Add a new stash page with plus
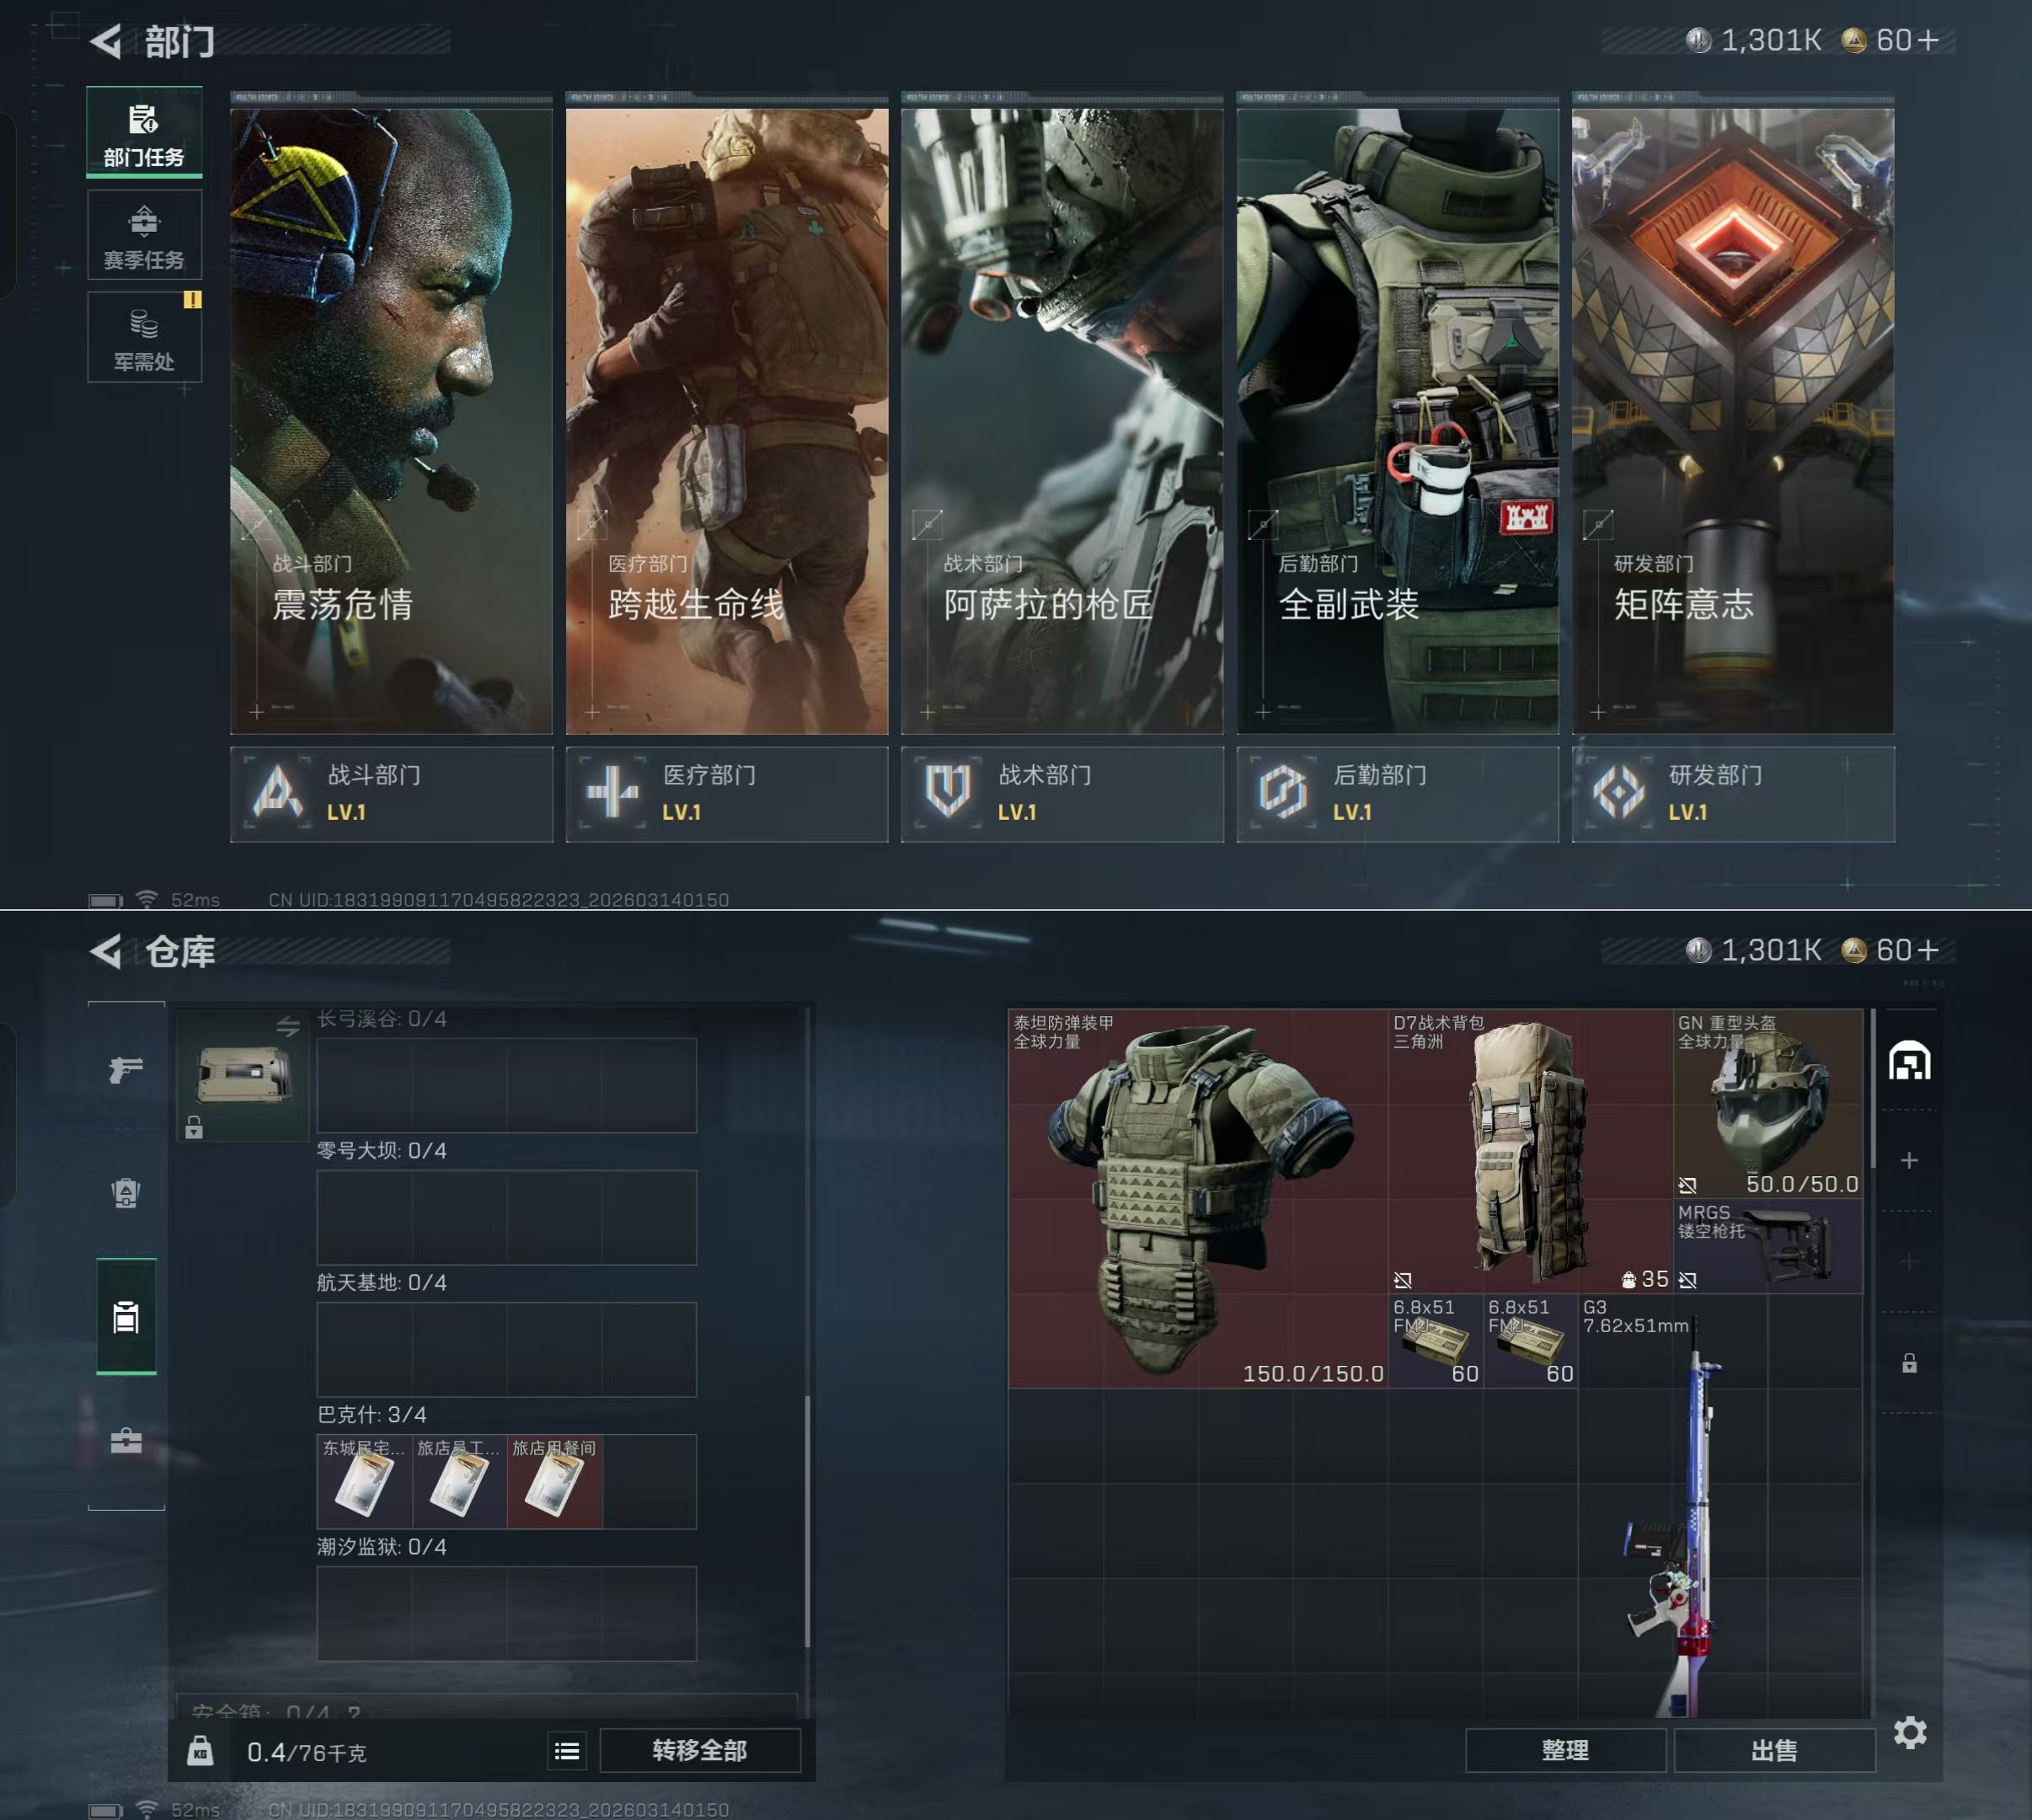 [1909, 1160]
